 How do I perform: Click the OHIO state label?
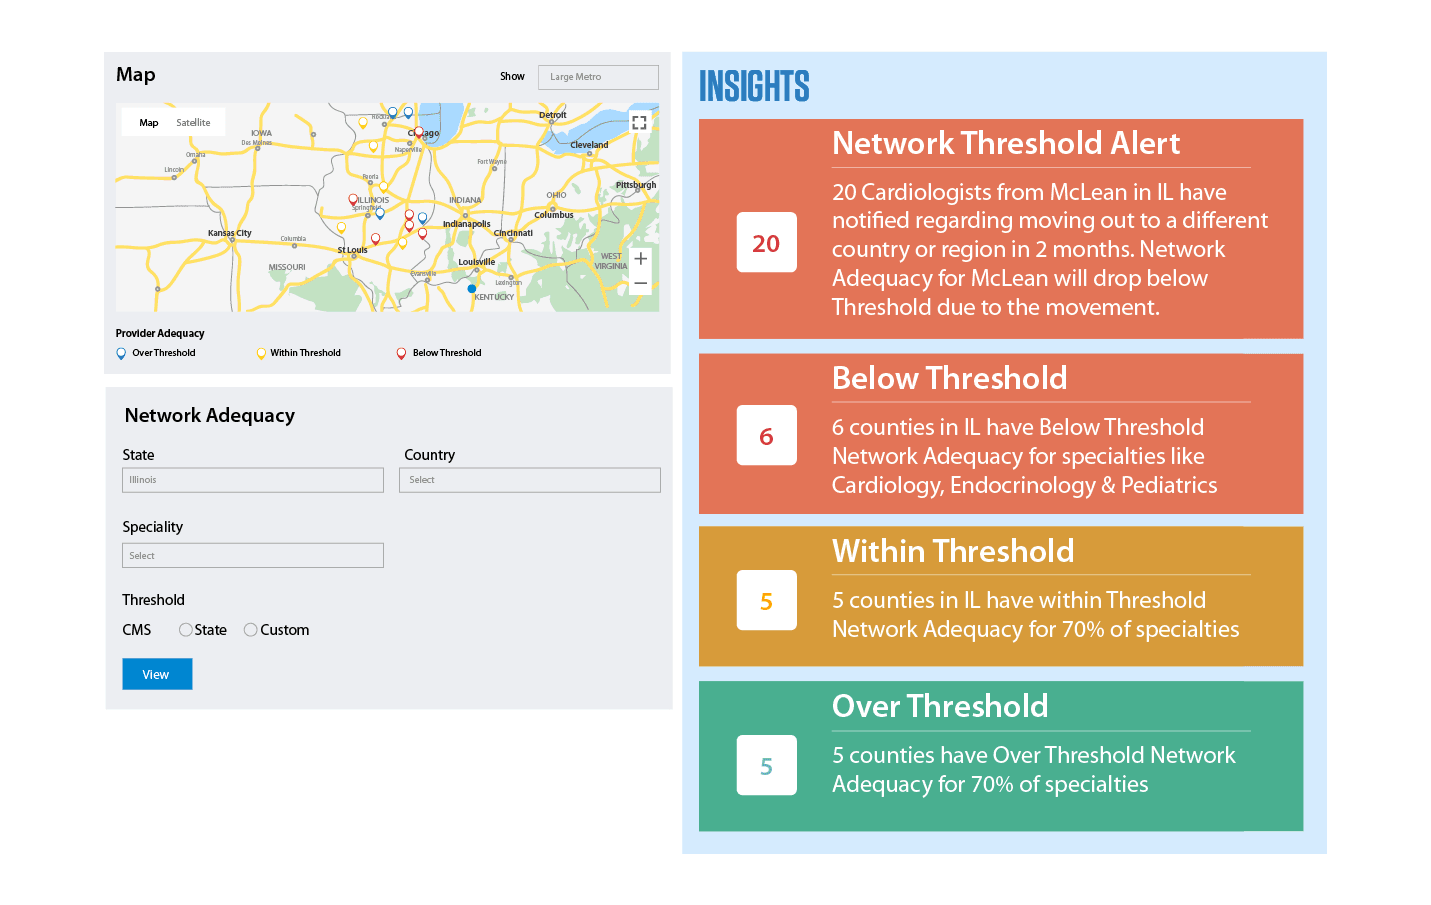click(556, 195)
